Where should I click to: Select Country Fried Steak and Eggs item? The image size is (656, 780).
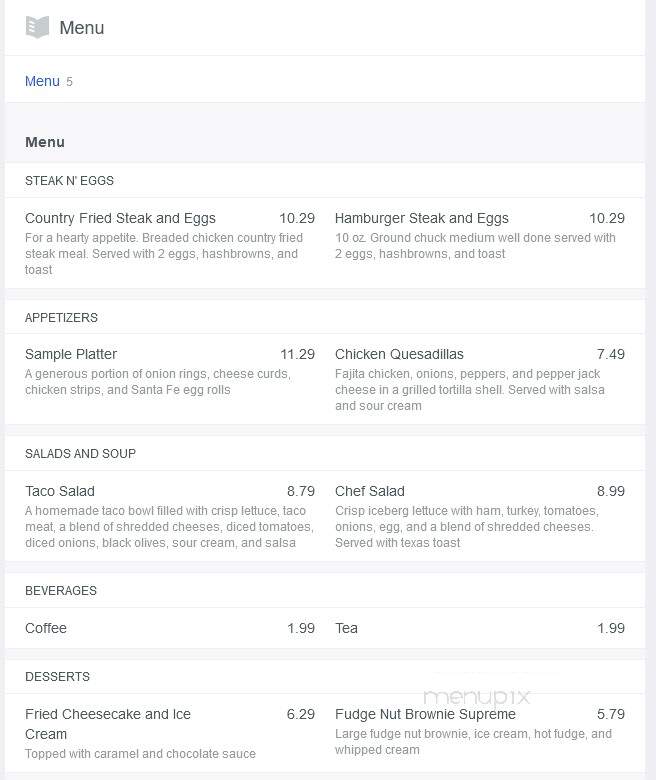[120, 218]
